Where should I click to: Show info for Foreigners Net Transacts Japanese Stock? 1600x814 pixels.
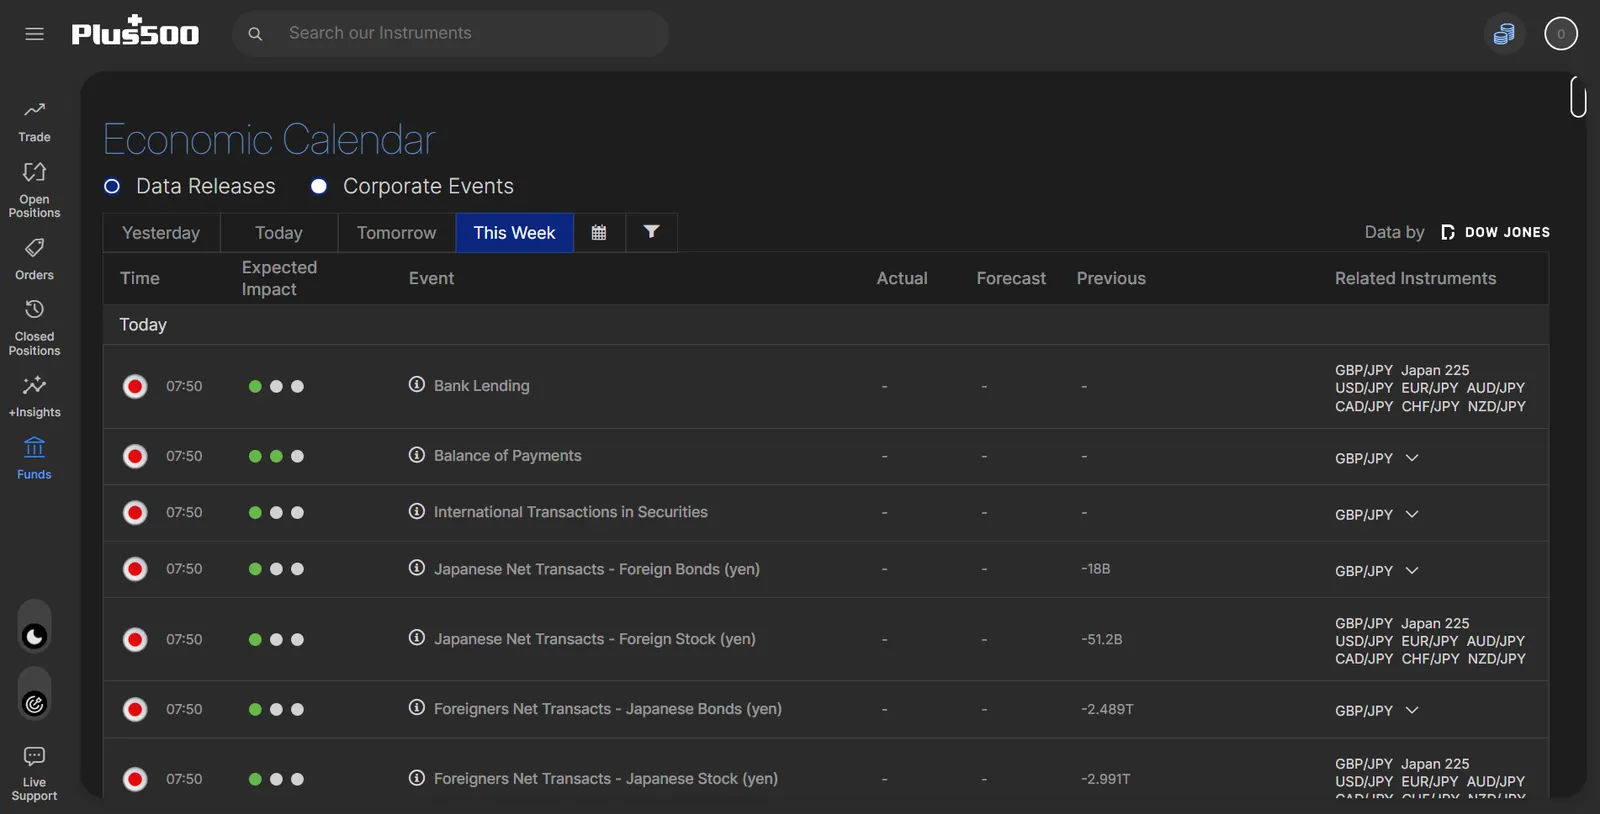(417, 778)
